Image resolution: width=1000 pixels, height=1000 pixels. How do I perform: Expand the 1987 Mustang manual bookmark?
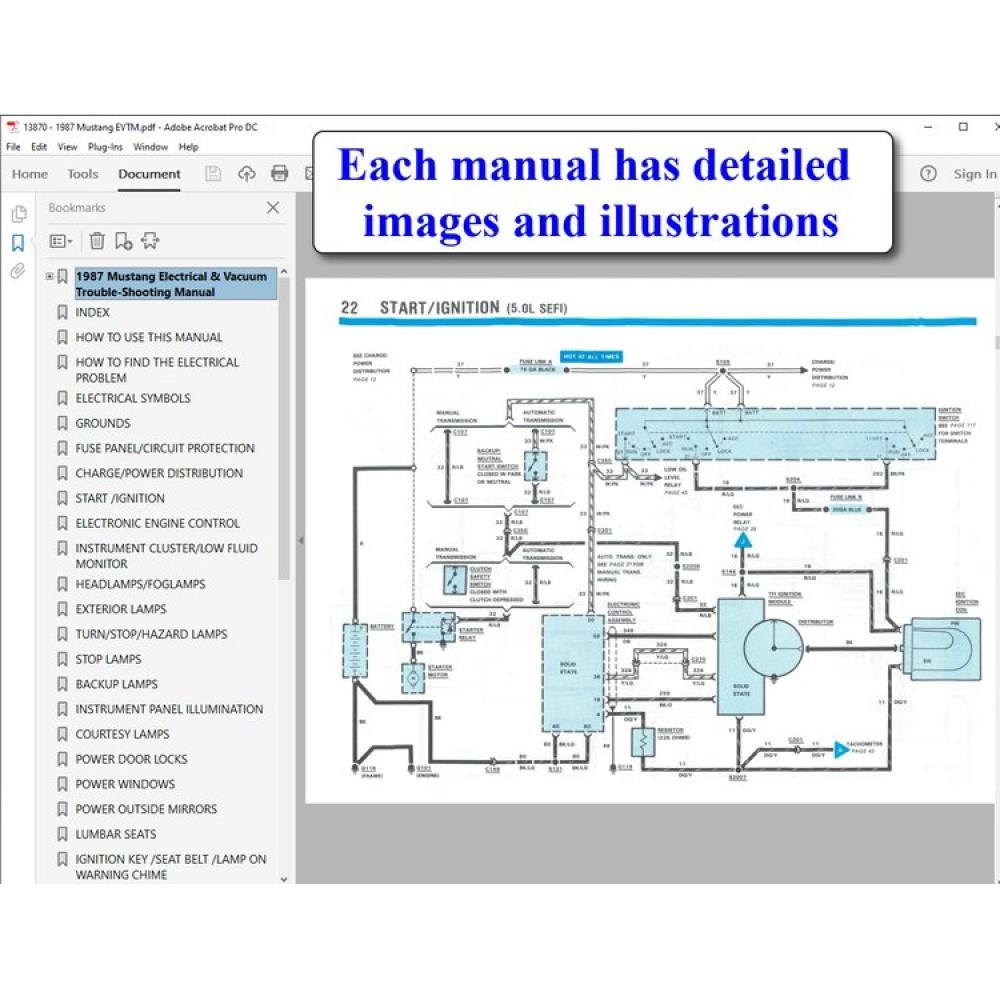tap(49, 276)
